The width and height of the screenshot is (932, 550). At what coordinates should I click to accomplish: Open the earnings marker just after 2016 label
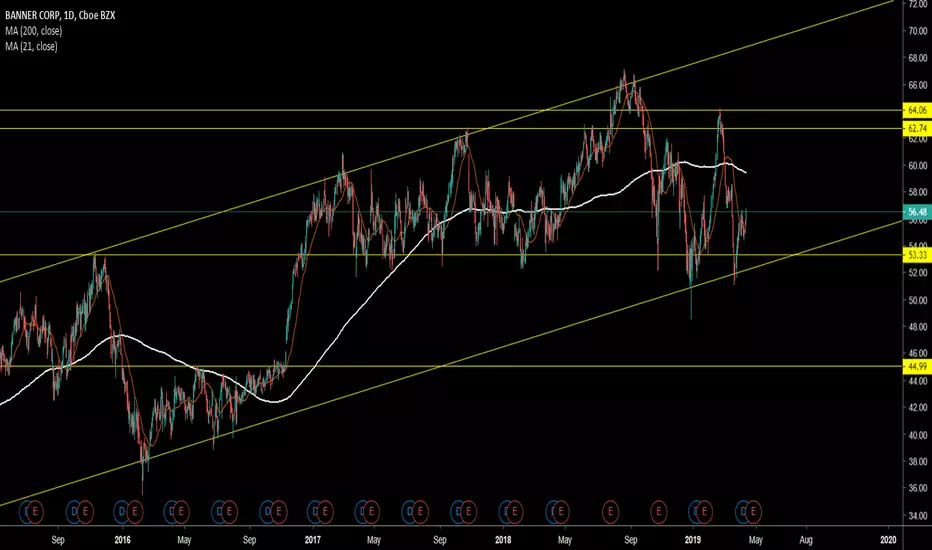tap(134, 511)
